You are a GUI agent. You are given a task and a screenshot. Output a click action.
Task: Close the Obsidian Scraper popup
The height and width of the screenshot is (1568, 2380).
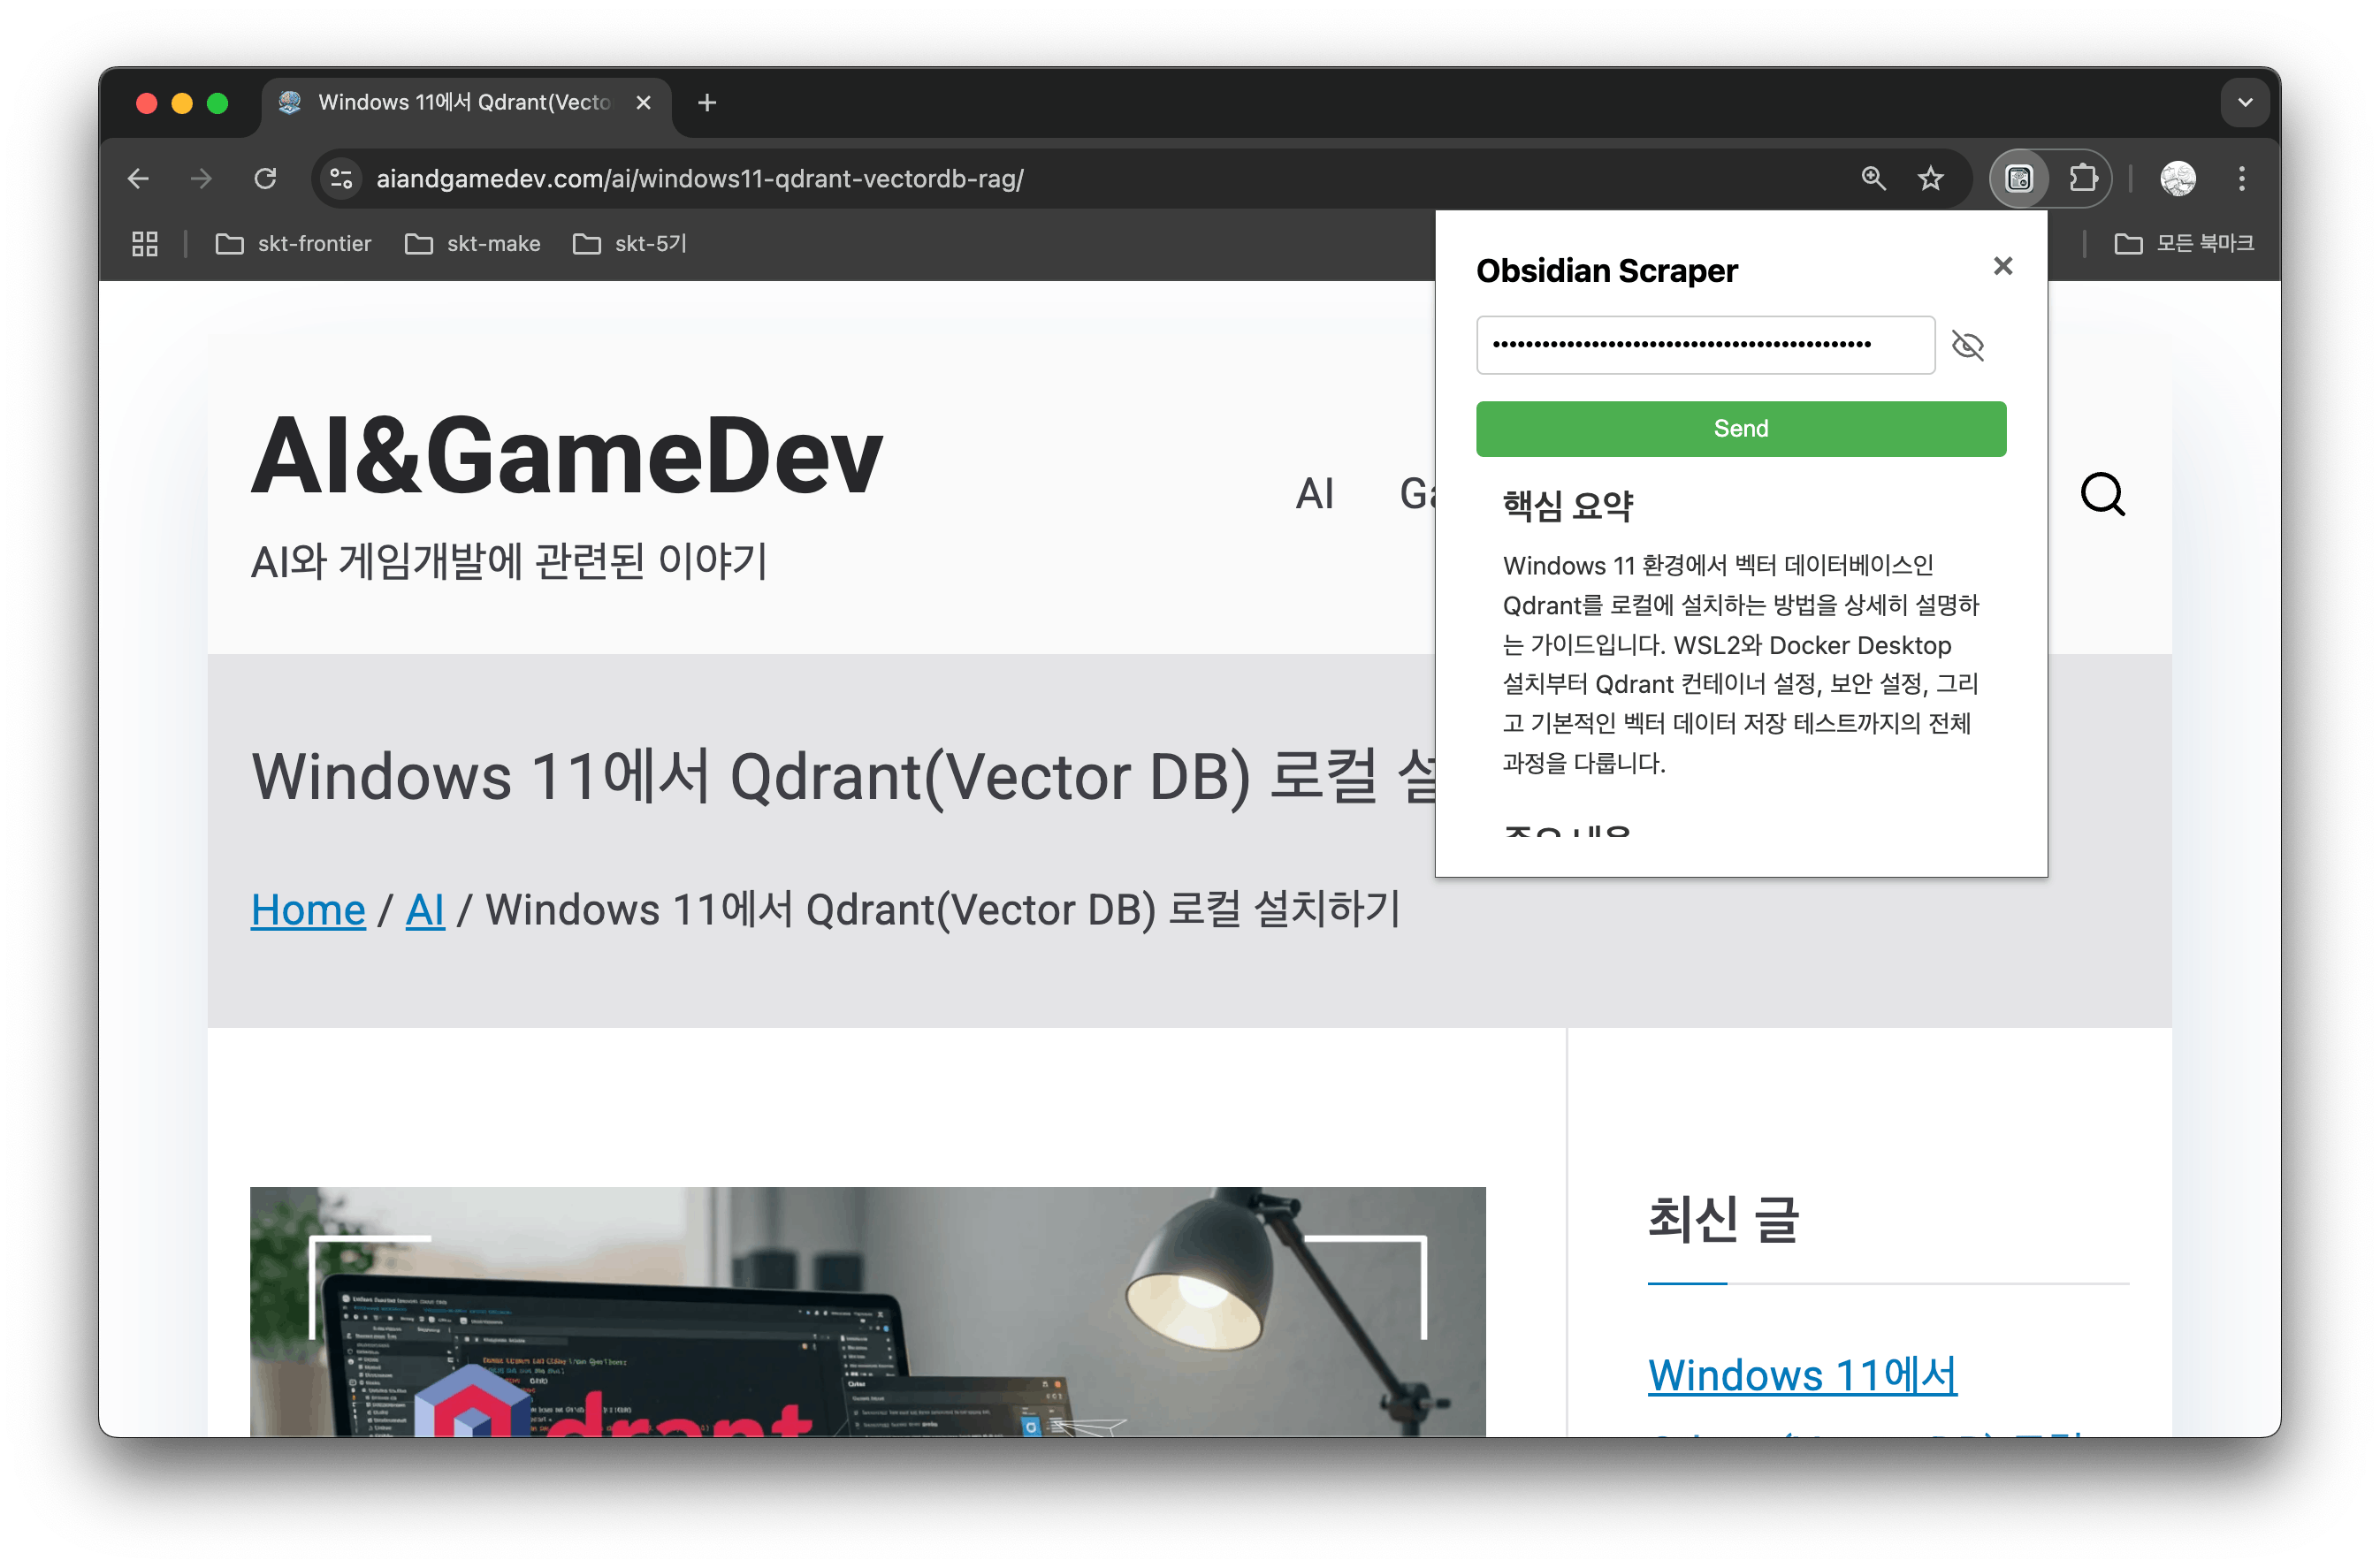coord(2002,266)
